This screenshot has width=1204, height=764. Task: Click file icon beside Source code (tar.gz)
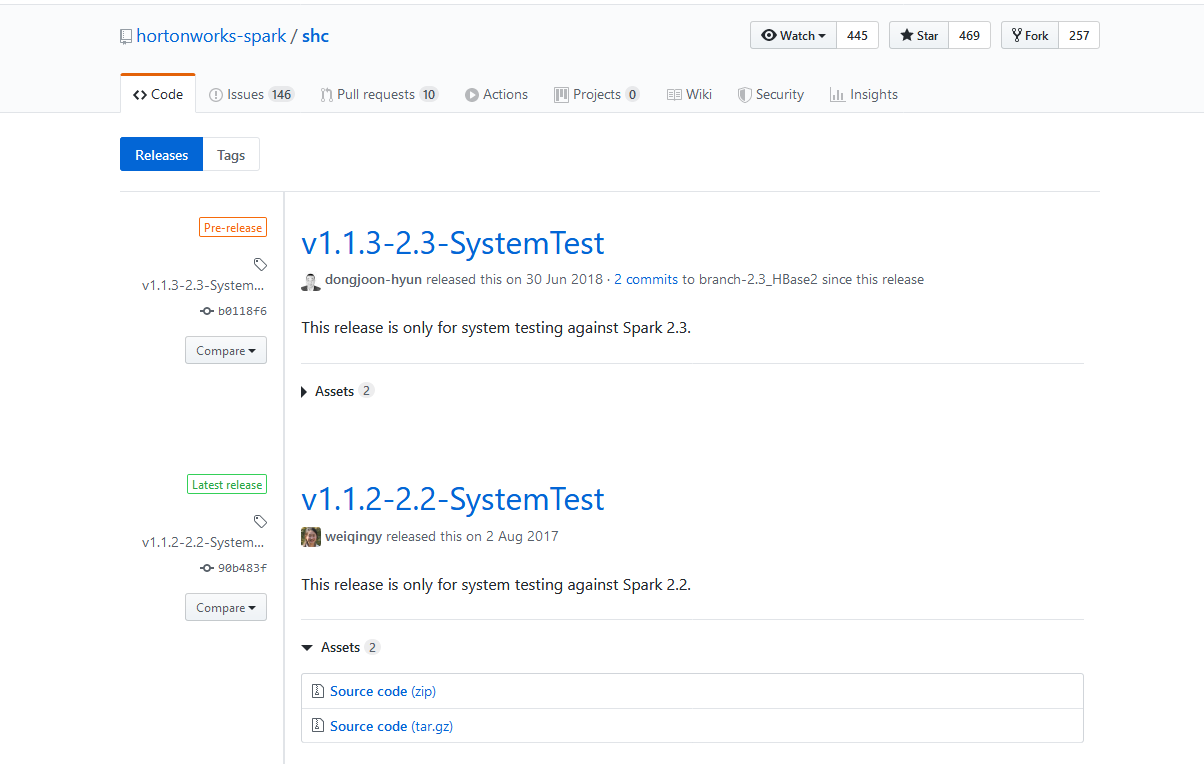pyautogui.click(x=317, y=726)
